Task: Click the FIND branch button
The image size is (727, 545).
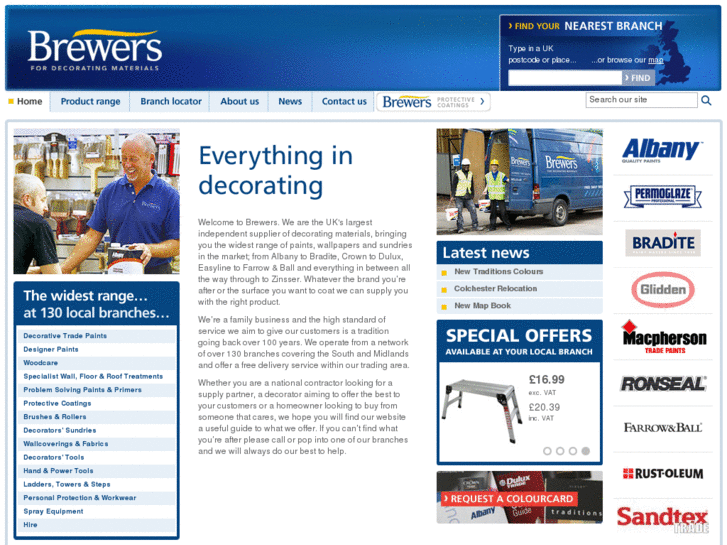Action: (638, 78)
